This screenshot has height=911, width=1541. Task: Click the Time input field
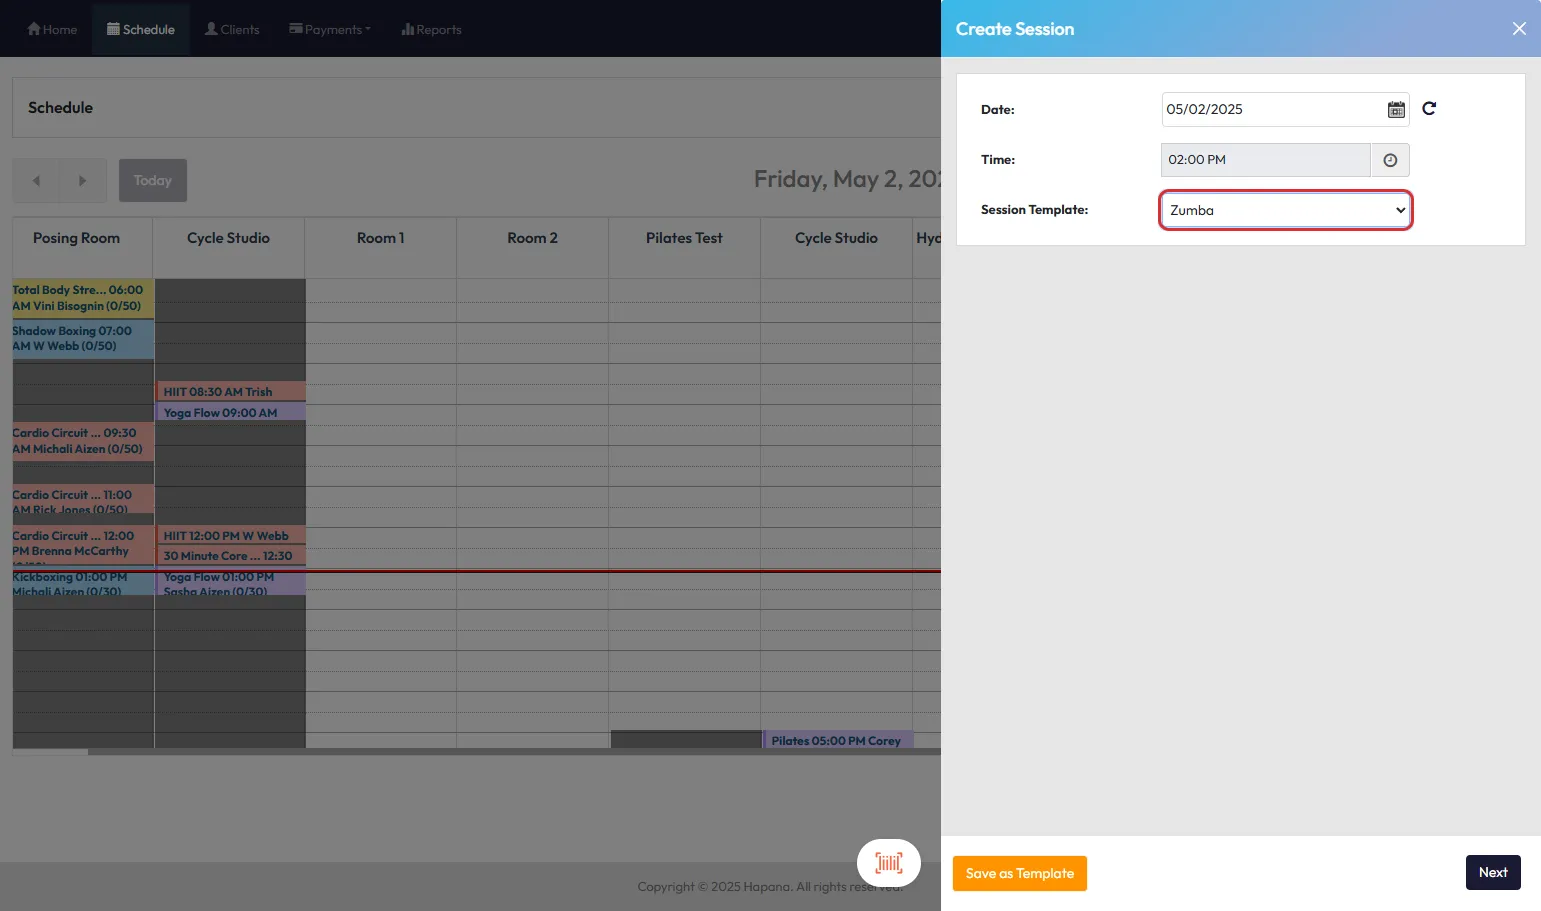point(1265,160)
